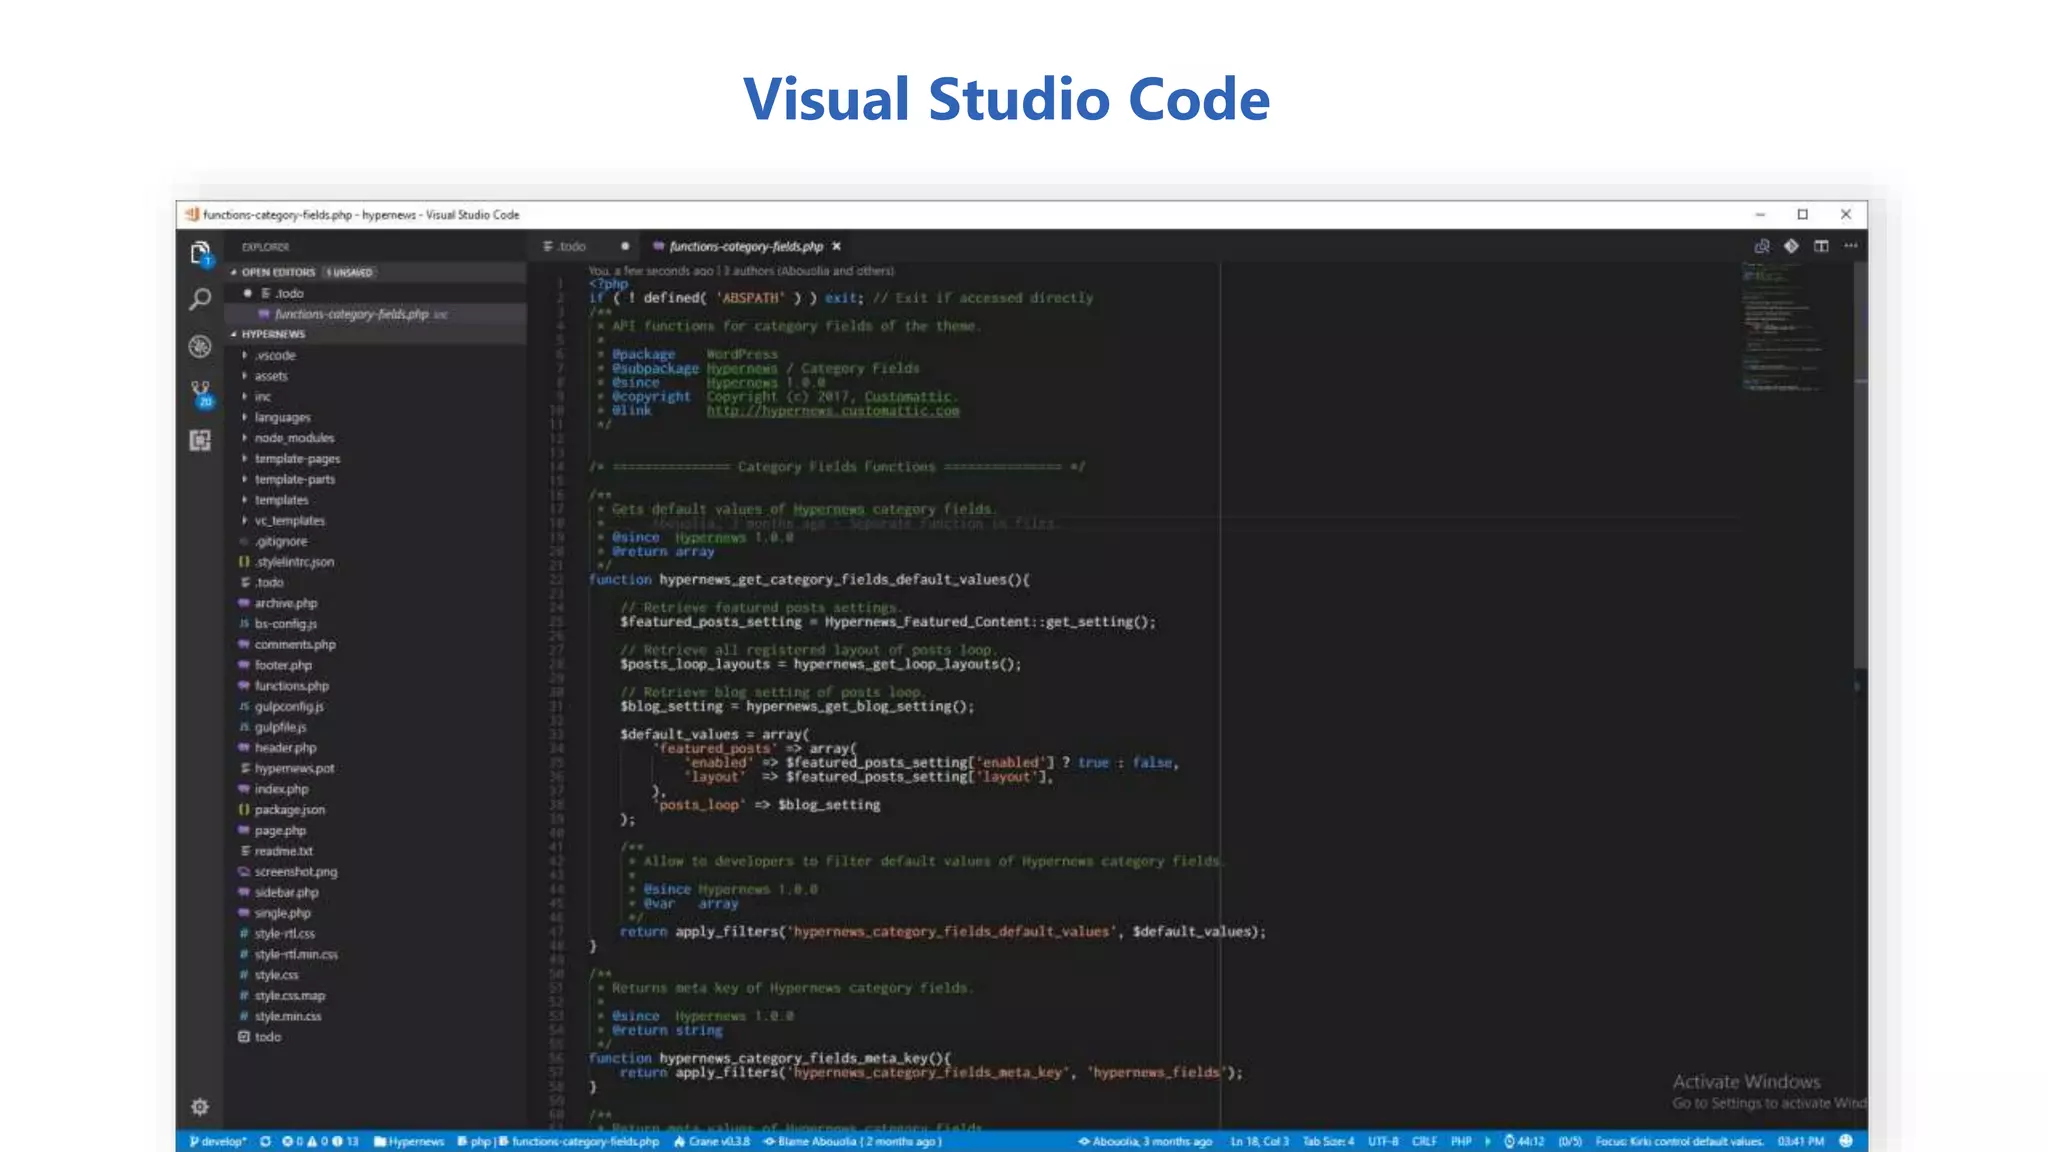Click the split editor icon
The height and width of the screenshot is (1152, 2048).
[1821, 246]
